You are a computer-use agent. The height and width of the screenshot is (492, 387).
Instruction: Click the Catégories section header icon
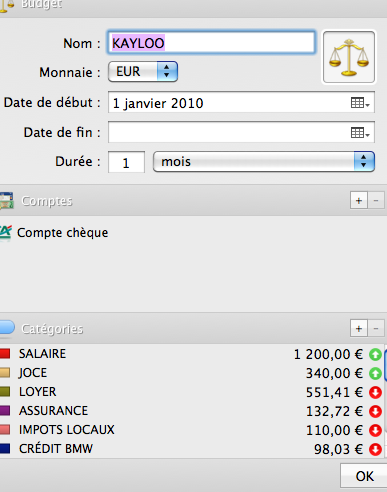[x=7, y=327]
